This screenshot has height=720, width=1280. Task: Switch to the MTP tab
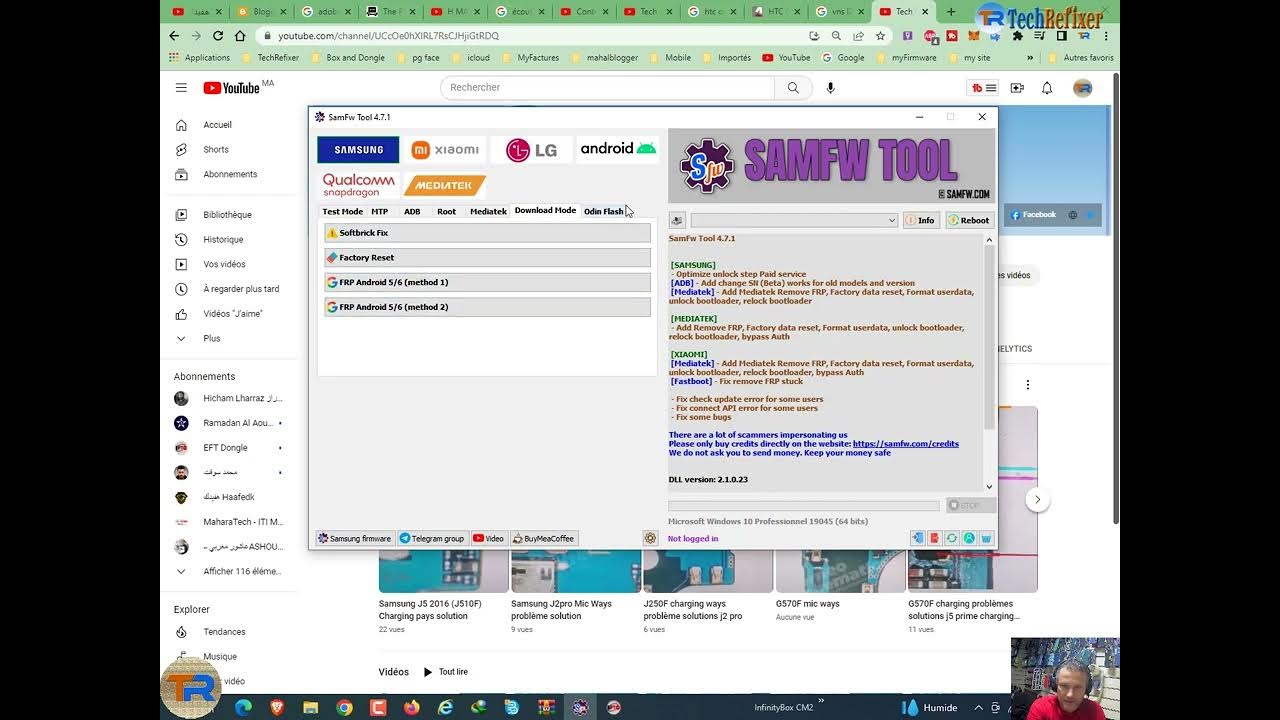(x=380, y=211)
